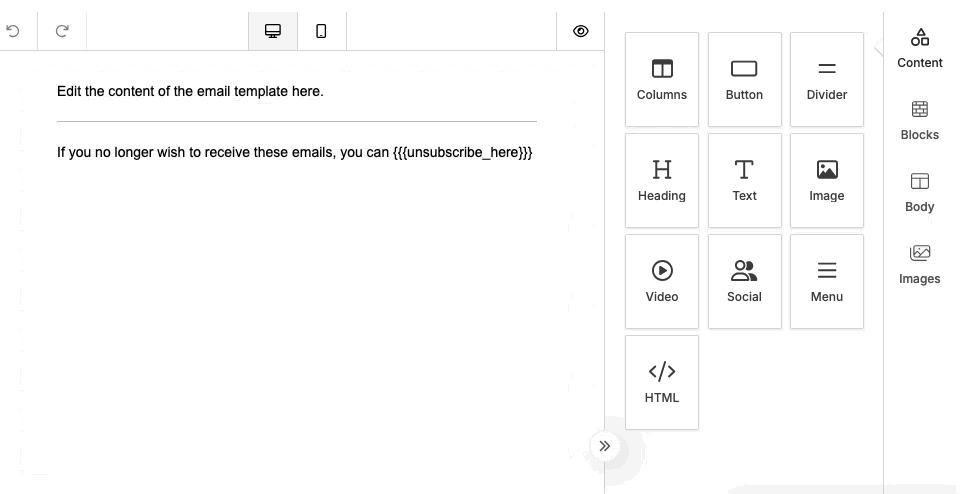Viewport: 980px width, 494px height.
Task: Open the Body tab
Action: point(920,192)
